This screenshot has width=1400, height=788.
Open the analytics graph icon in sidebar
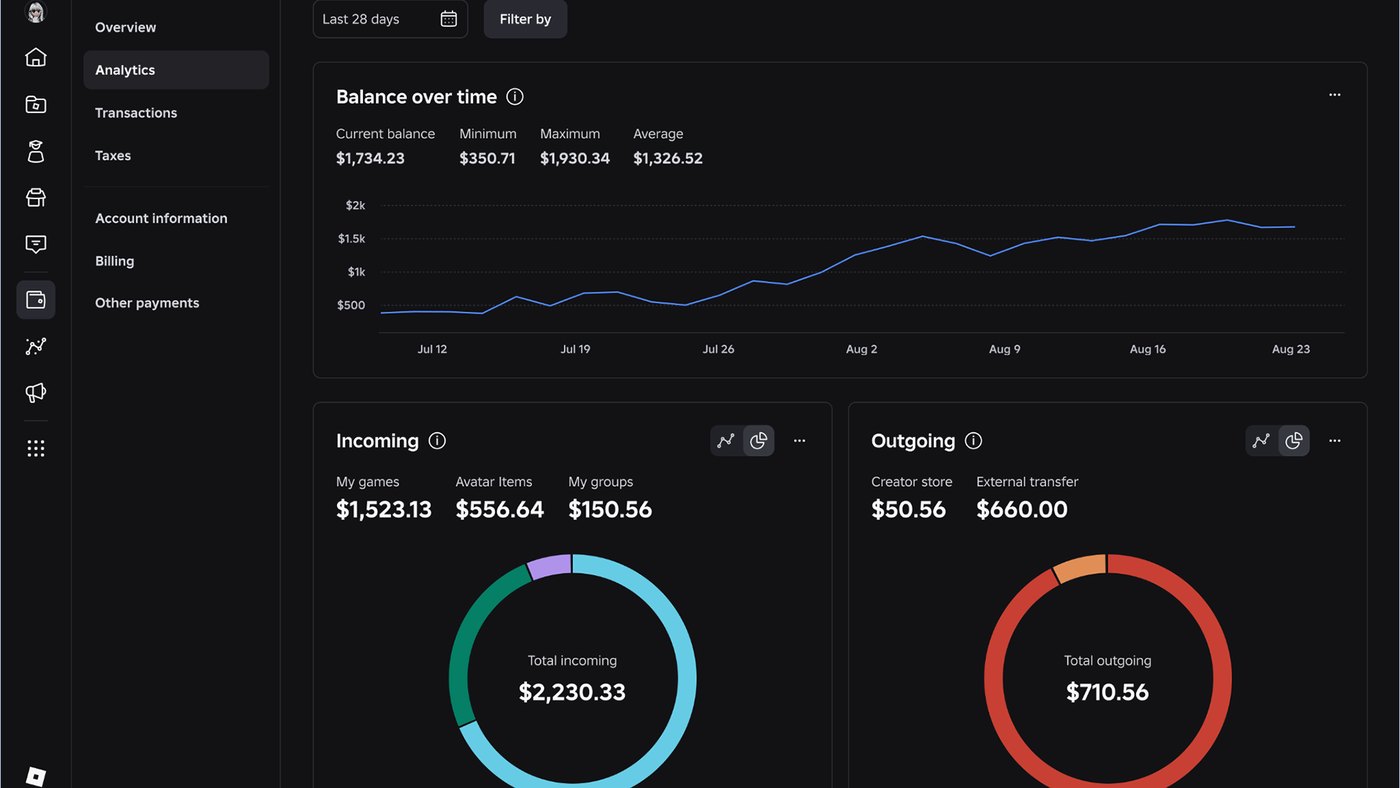[36, 347]
